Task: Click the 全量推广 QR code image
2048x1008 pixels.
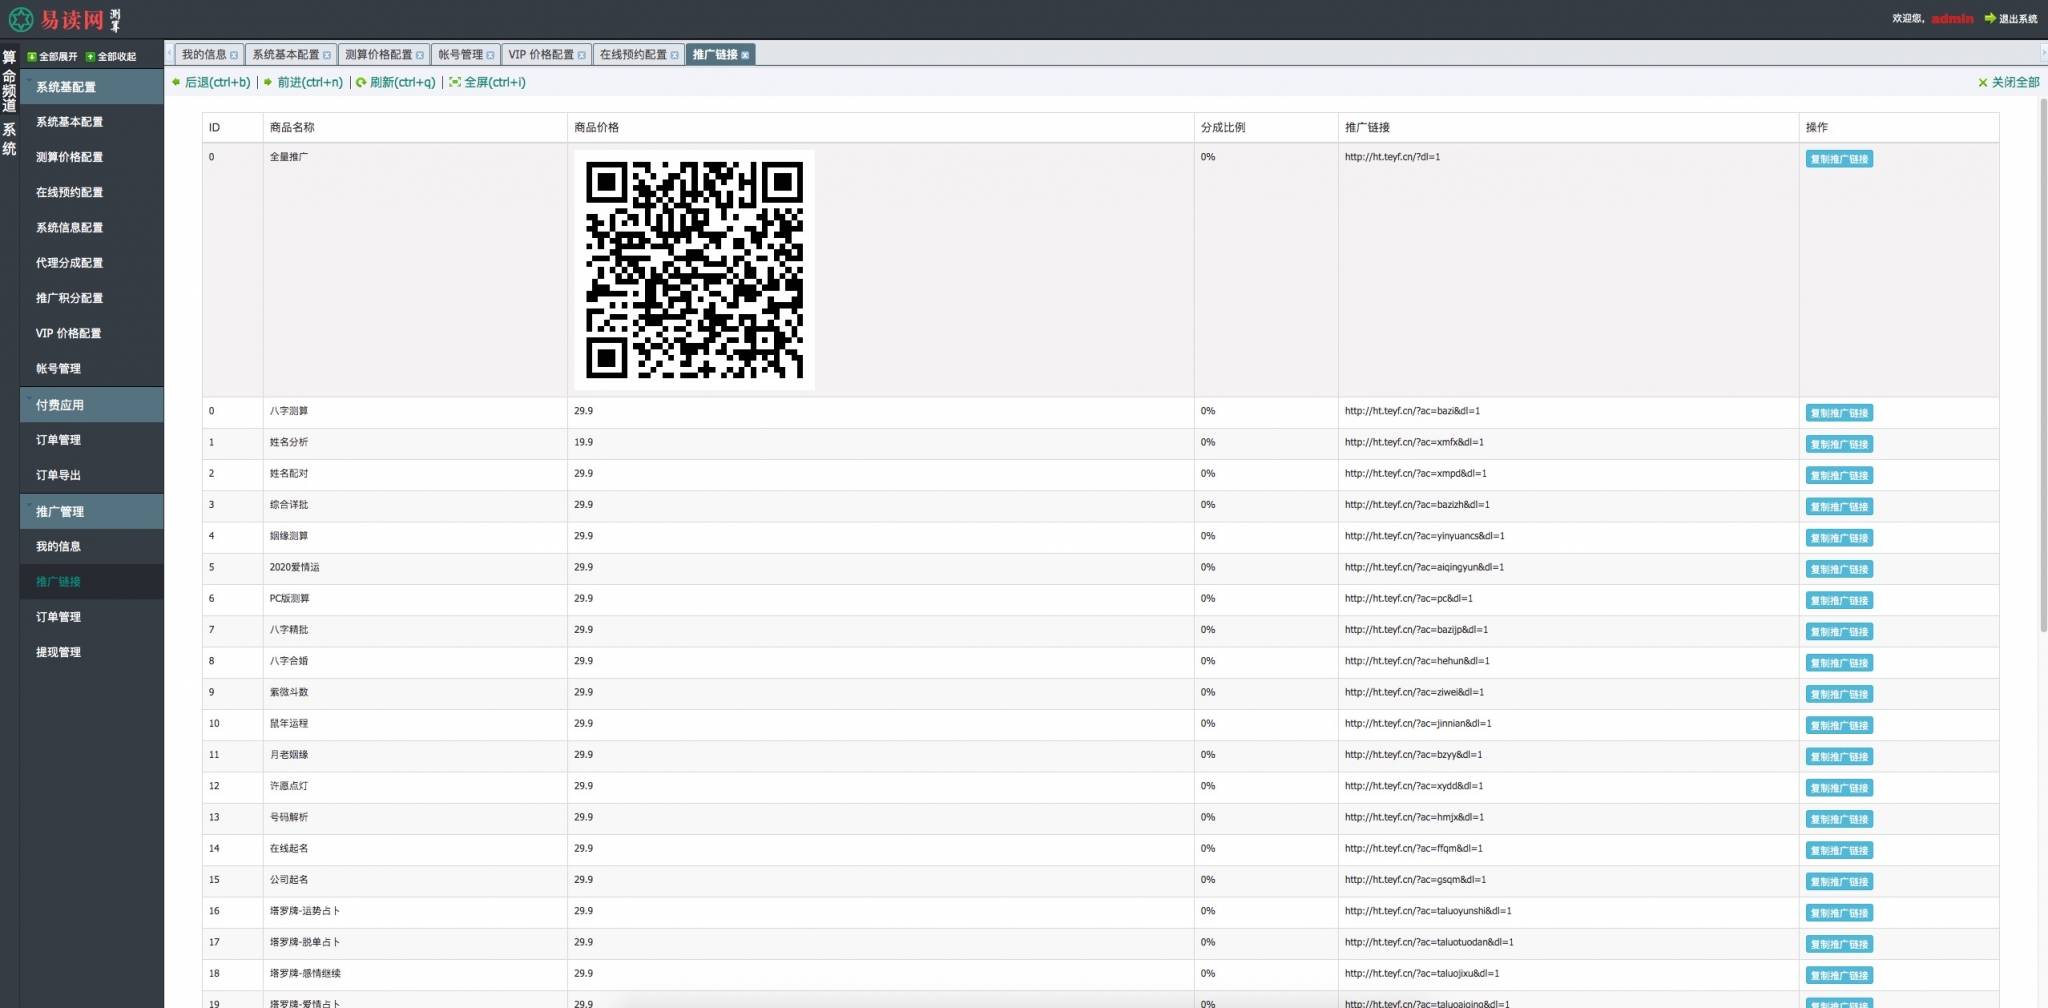Action: click(693, 269)
